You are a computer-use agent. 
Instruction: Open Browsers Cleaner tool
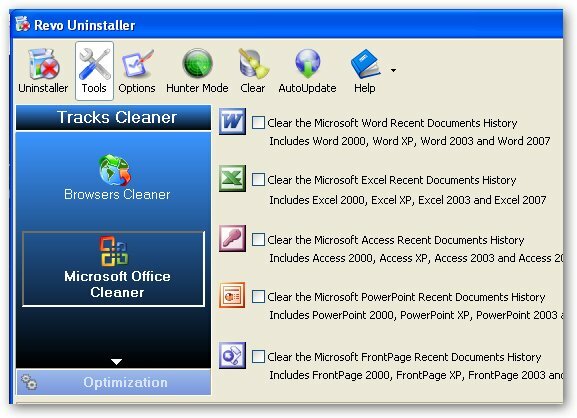[x=117, y=177]
